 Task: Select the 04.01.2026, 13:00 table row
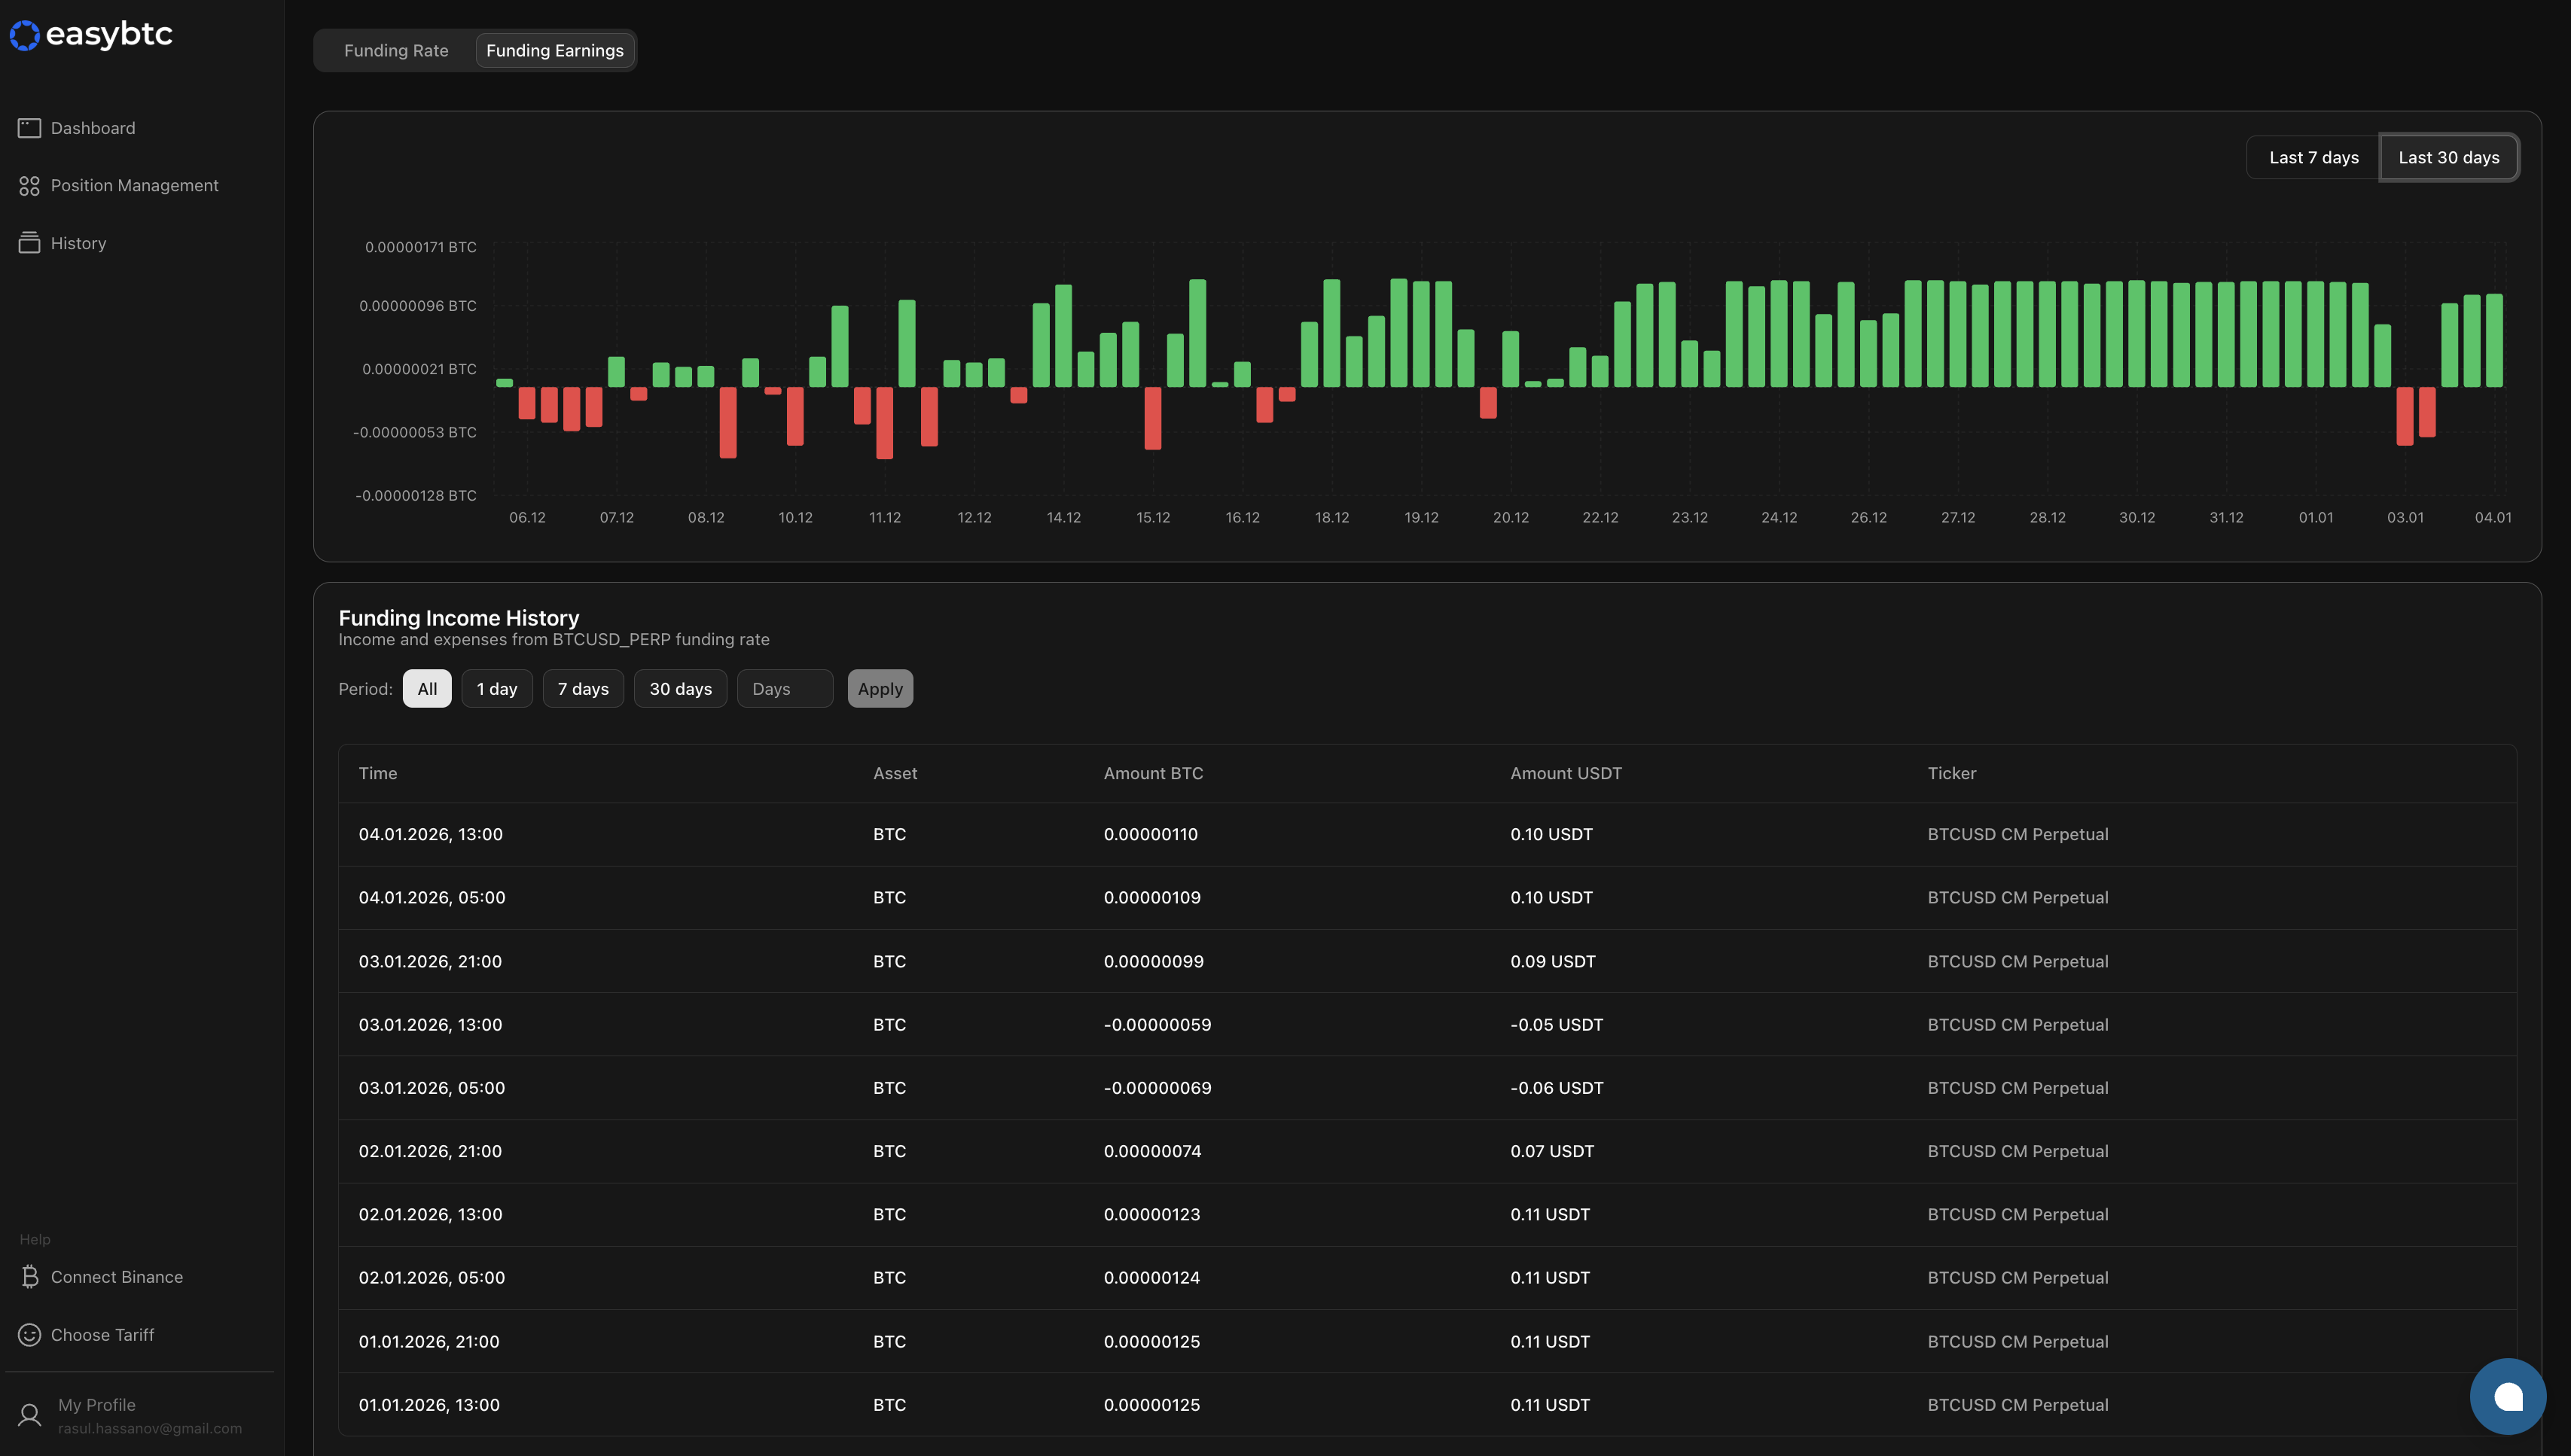(1200, 833)
